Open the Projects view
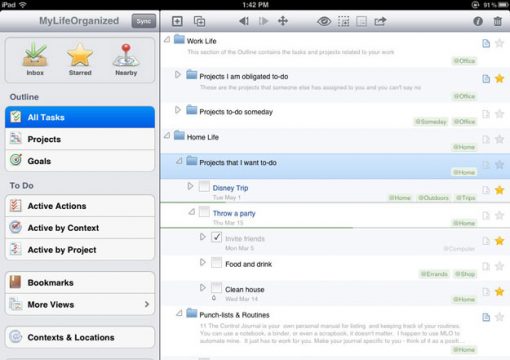Viewport: 510px width, 360px height. (x=80, y=139)
